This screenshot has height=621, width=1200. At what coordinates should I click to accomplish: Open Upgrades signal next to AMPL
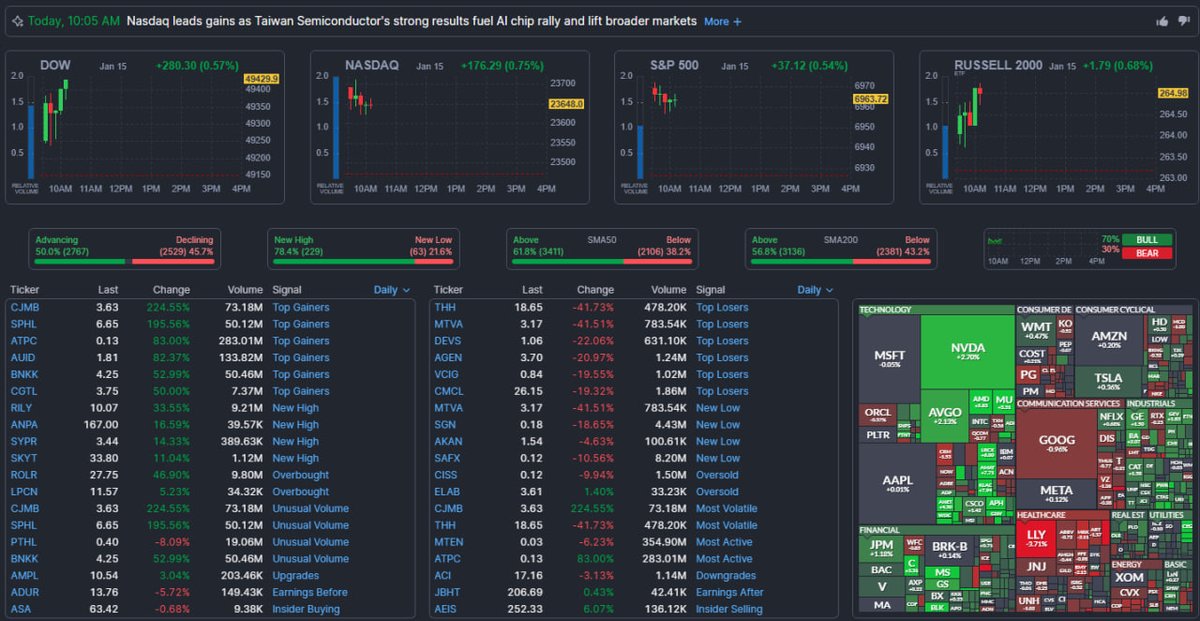click(296, 575)
